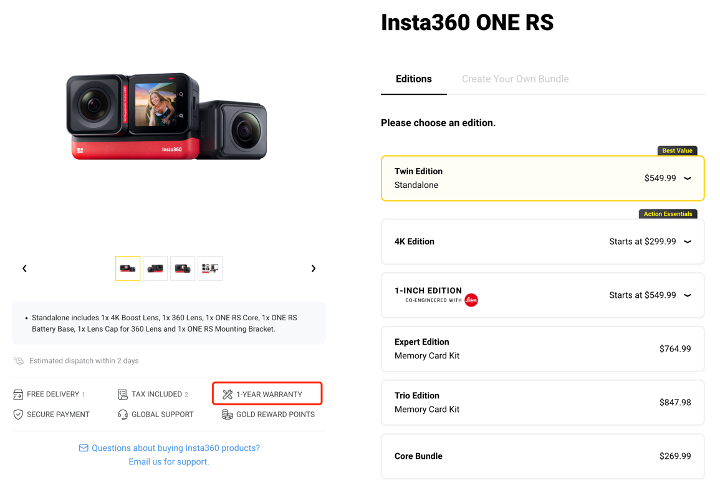This screenshot has height=482, width=720.
Task: Click the free delivery truck icon
Action: [19, 395]
